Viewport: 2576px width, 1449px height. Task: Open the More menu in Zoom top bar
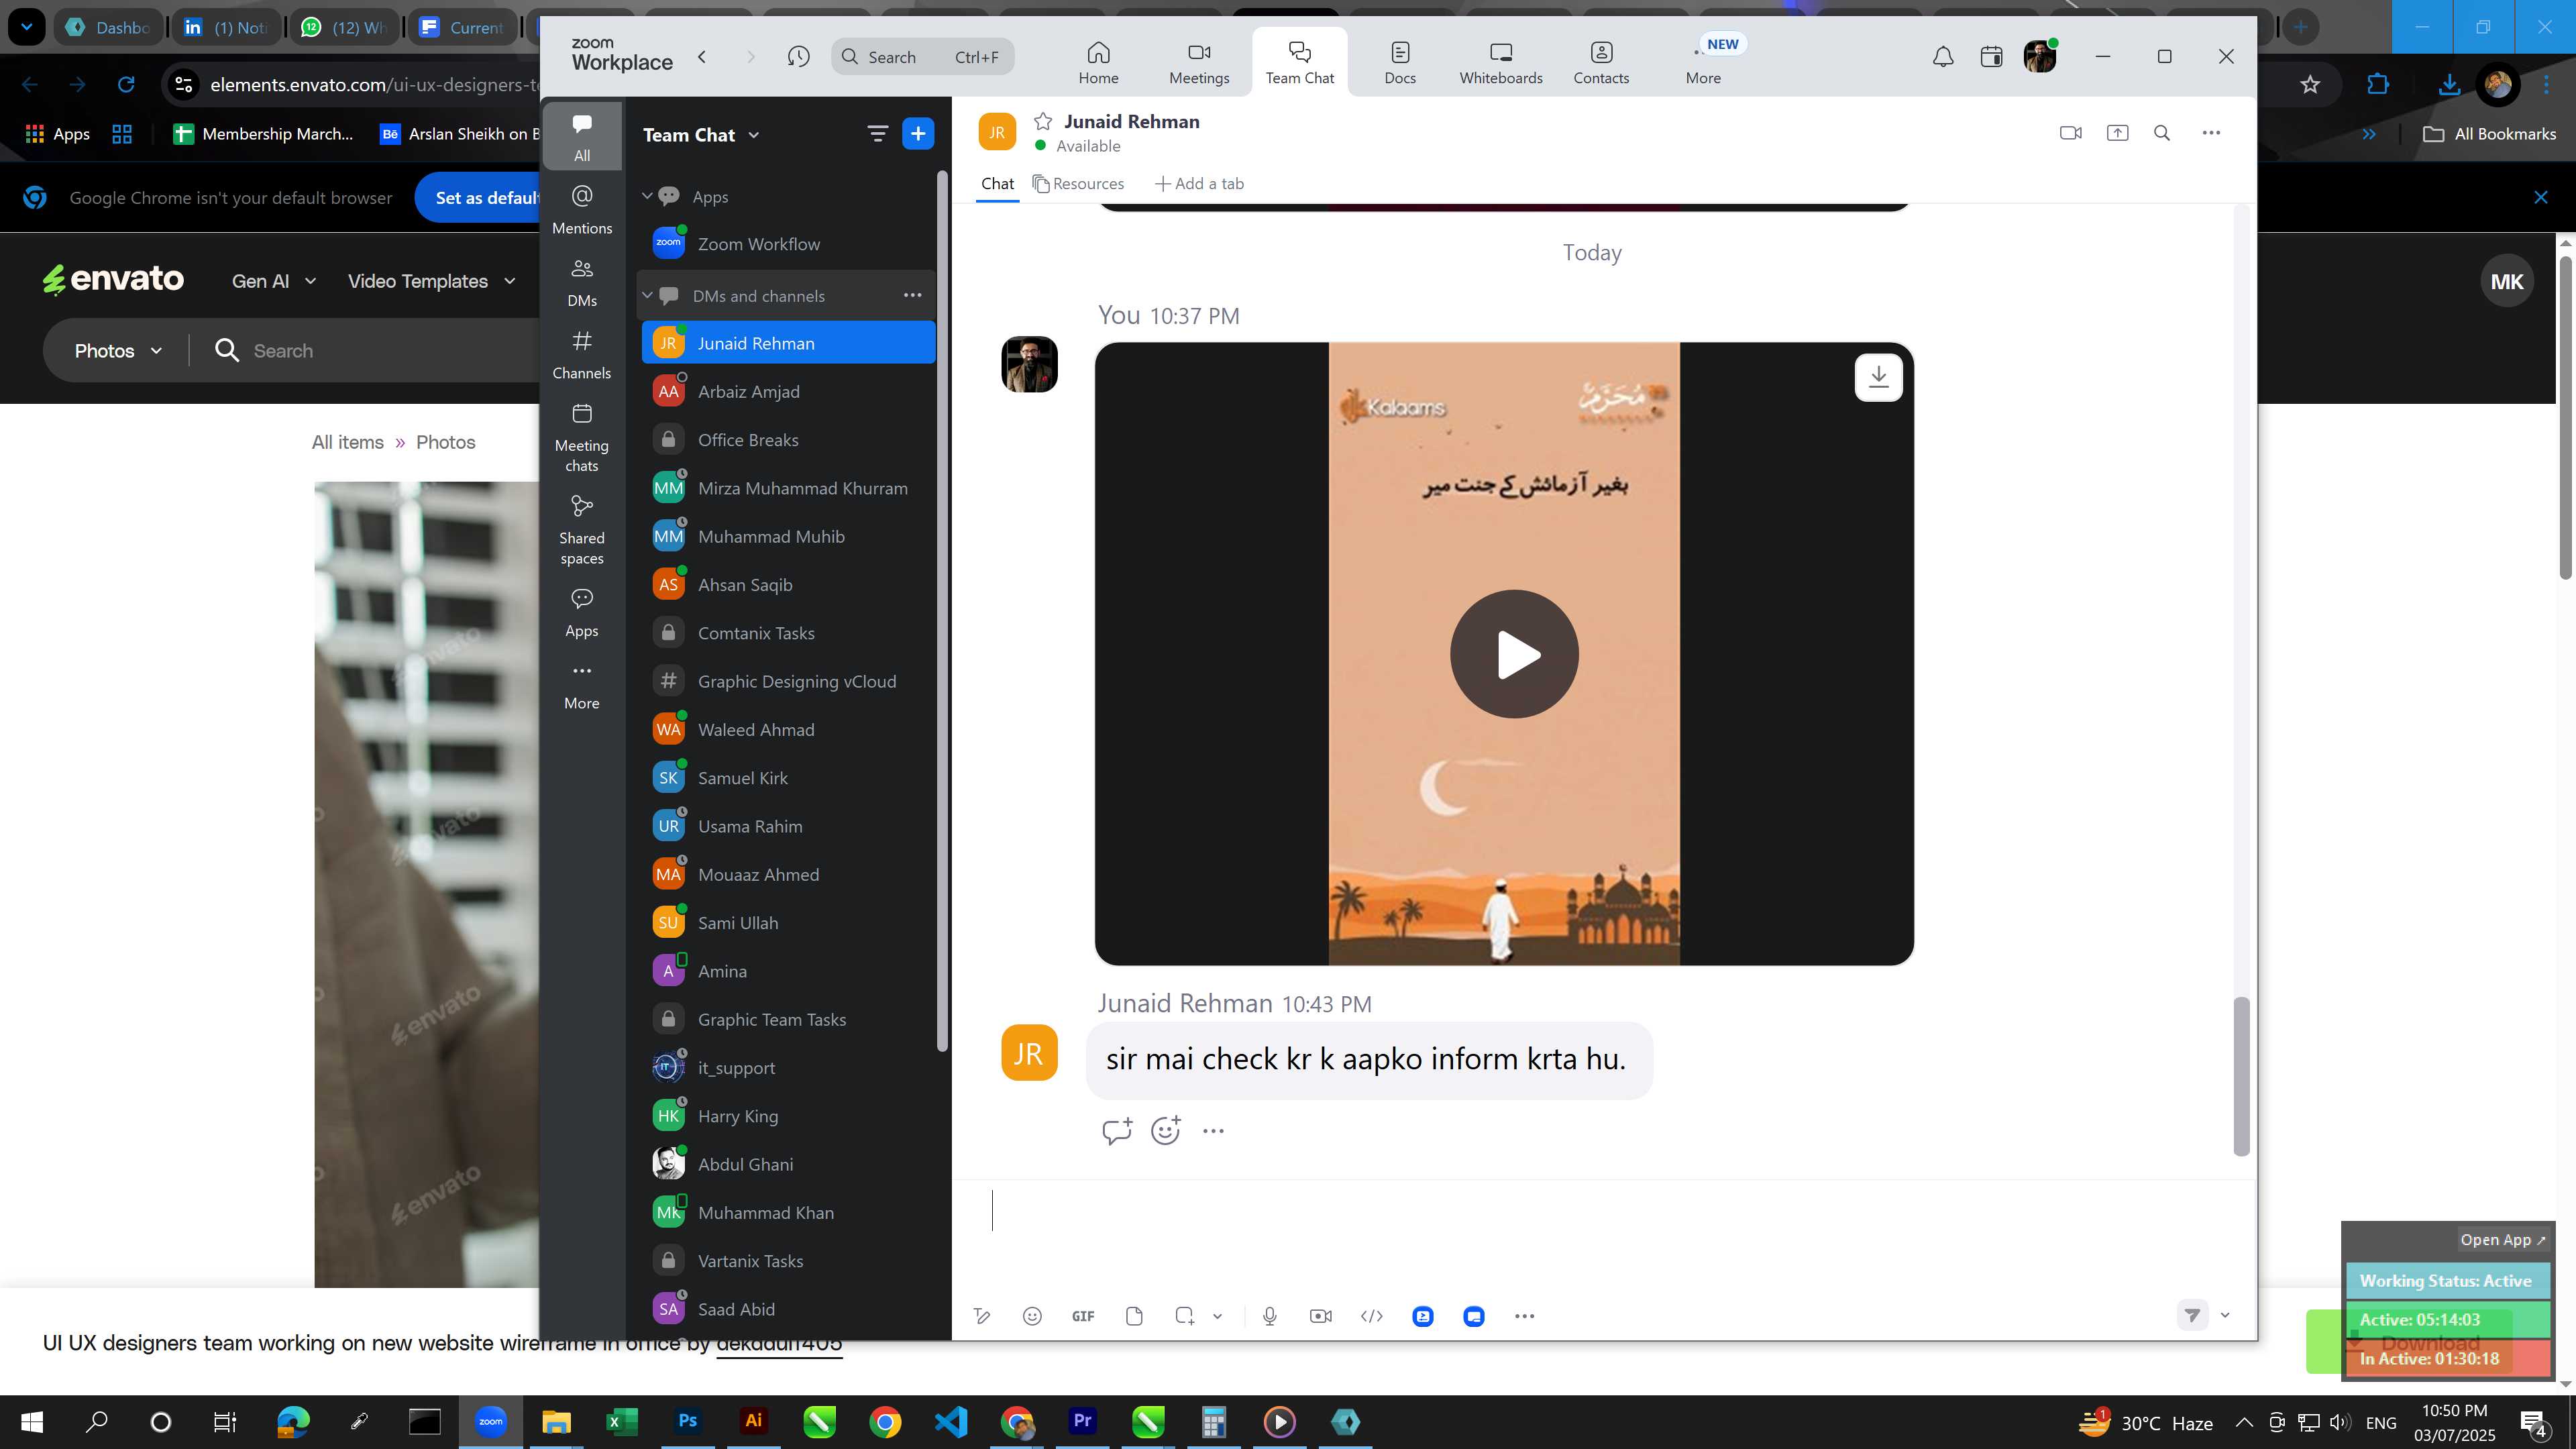(1703, 62)
